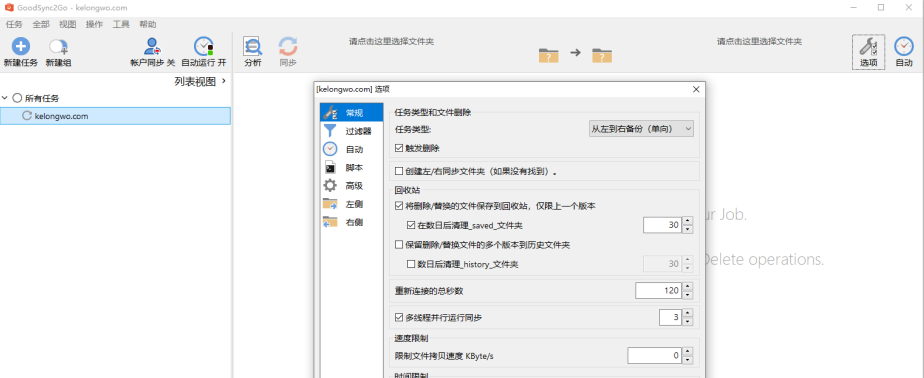Image resolution: width=924 pixels, height=378 pixels.
Task: Click the GoodSync2Go app icon in title bar
Action: pos(9,8)
